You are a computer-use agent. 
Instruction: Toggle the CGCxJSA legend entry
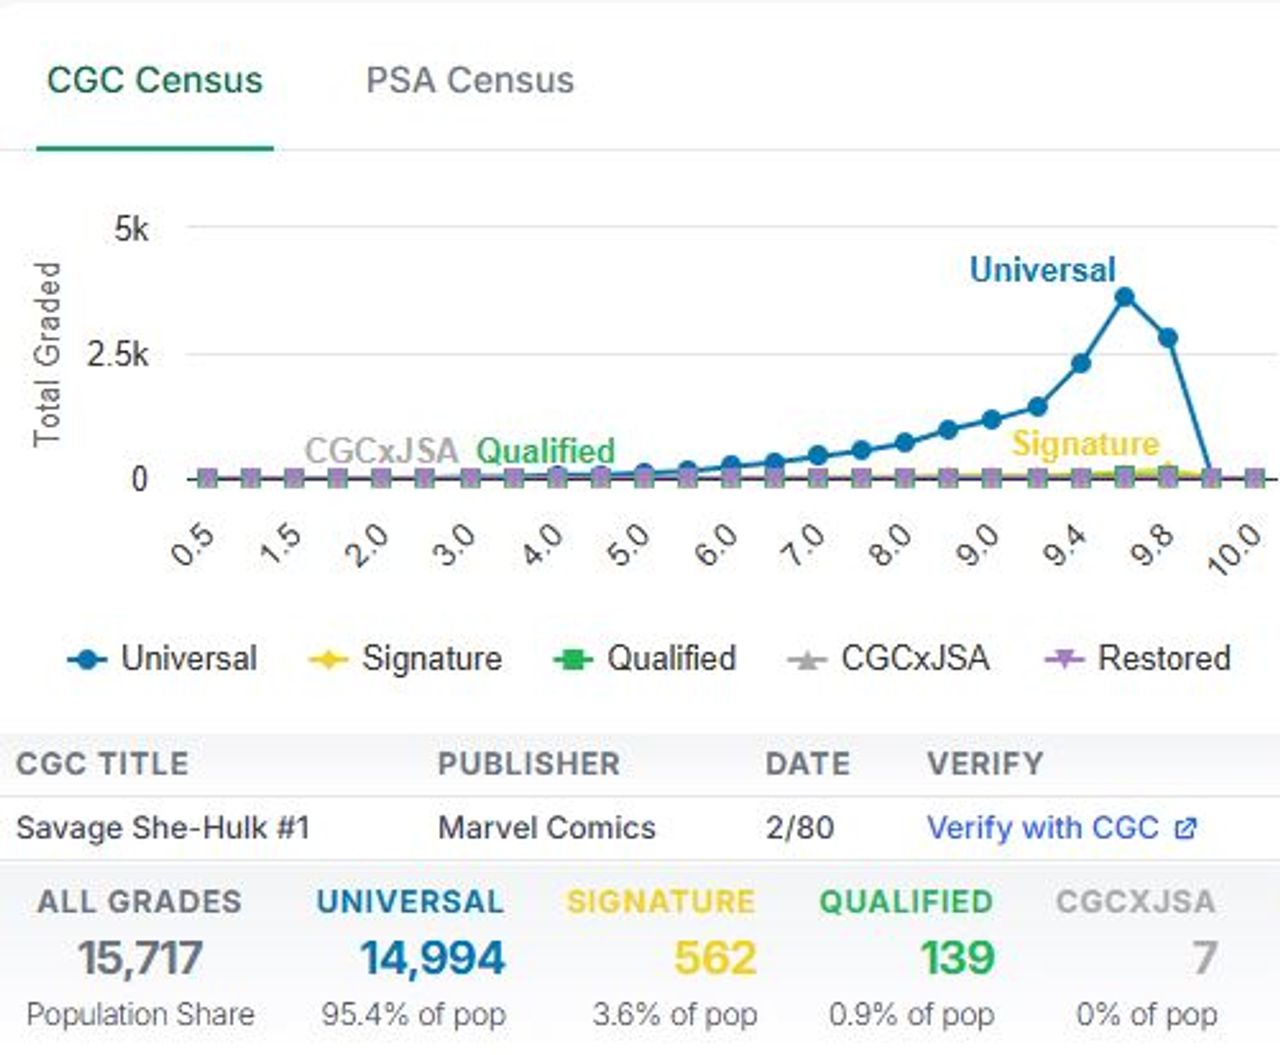tap(915, 658)
